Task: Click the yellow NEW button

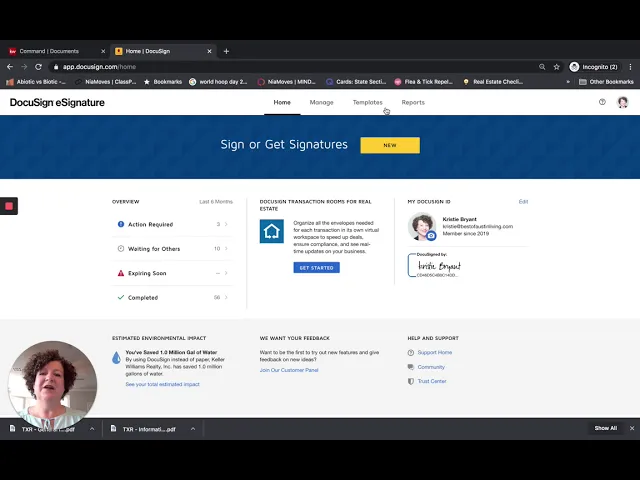Action: click(390, 145)
